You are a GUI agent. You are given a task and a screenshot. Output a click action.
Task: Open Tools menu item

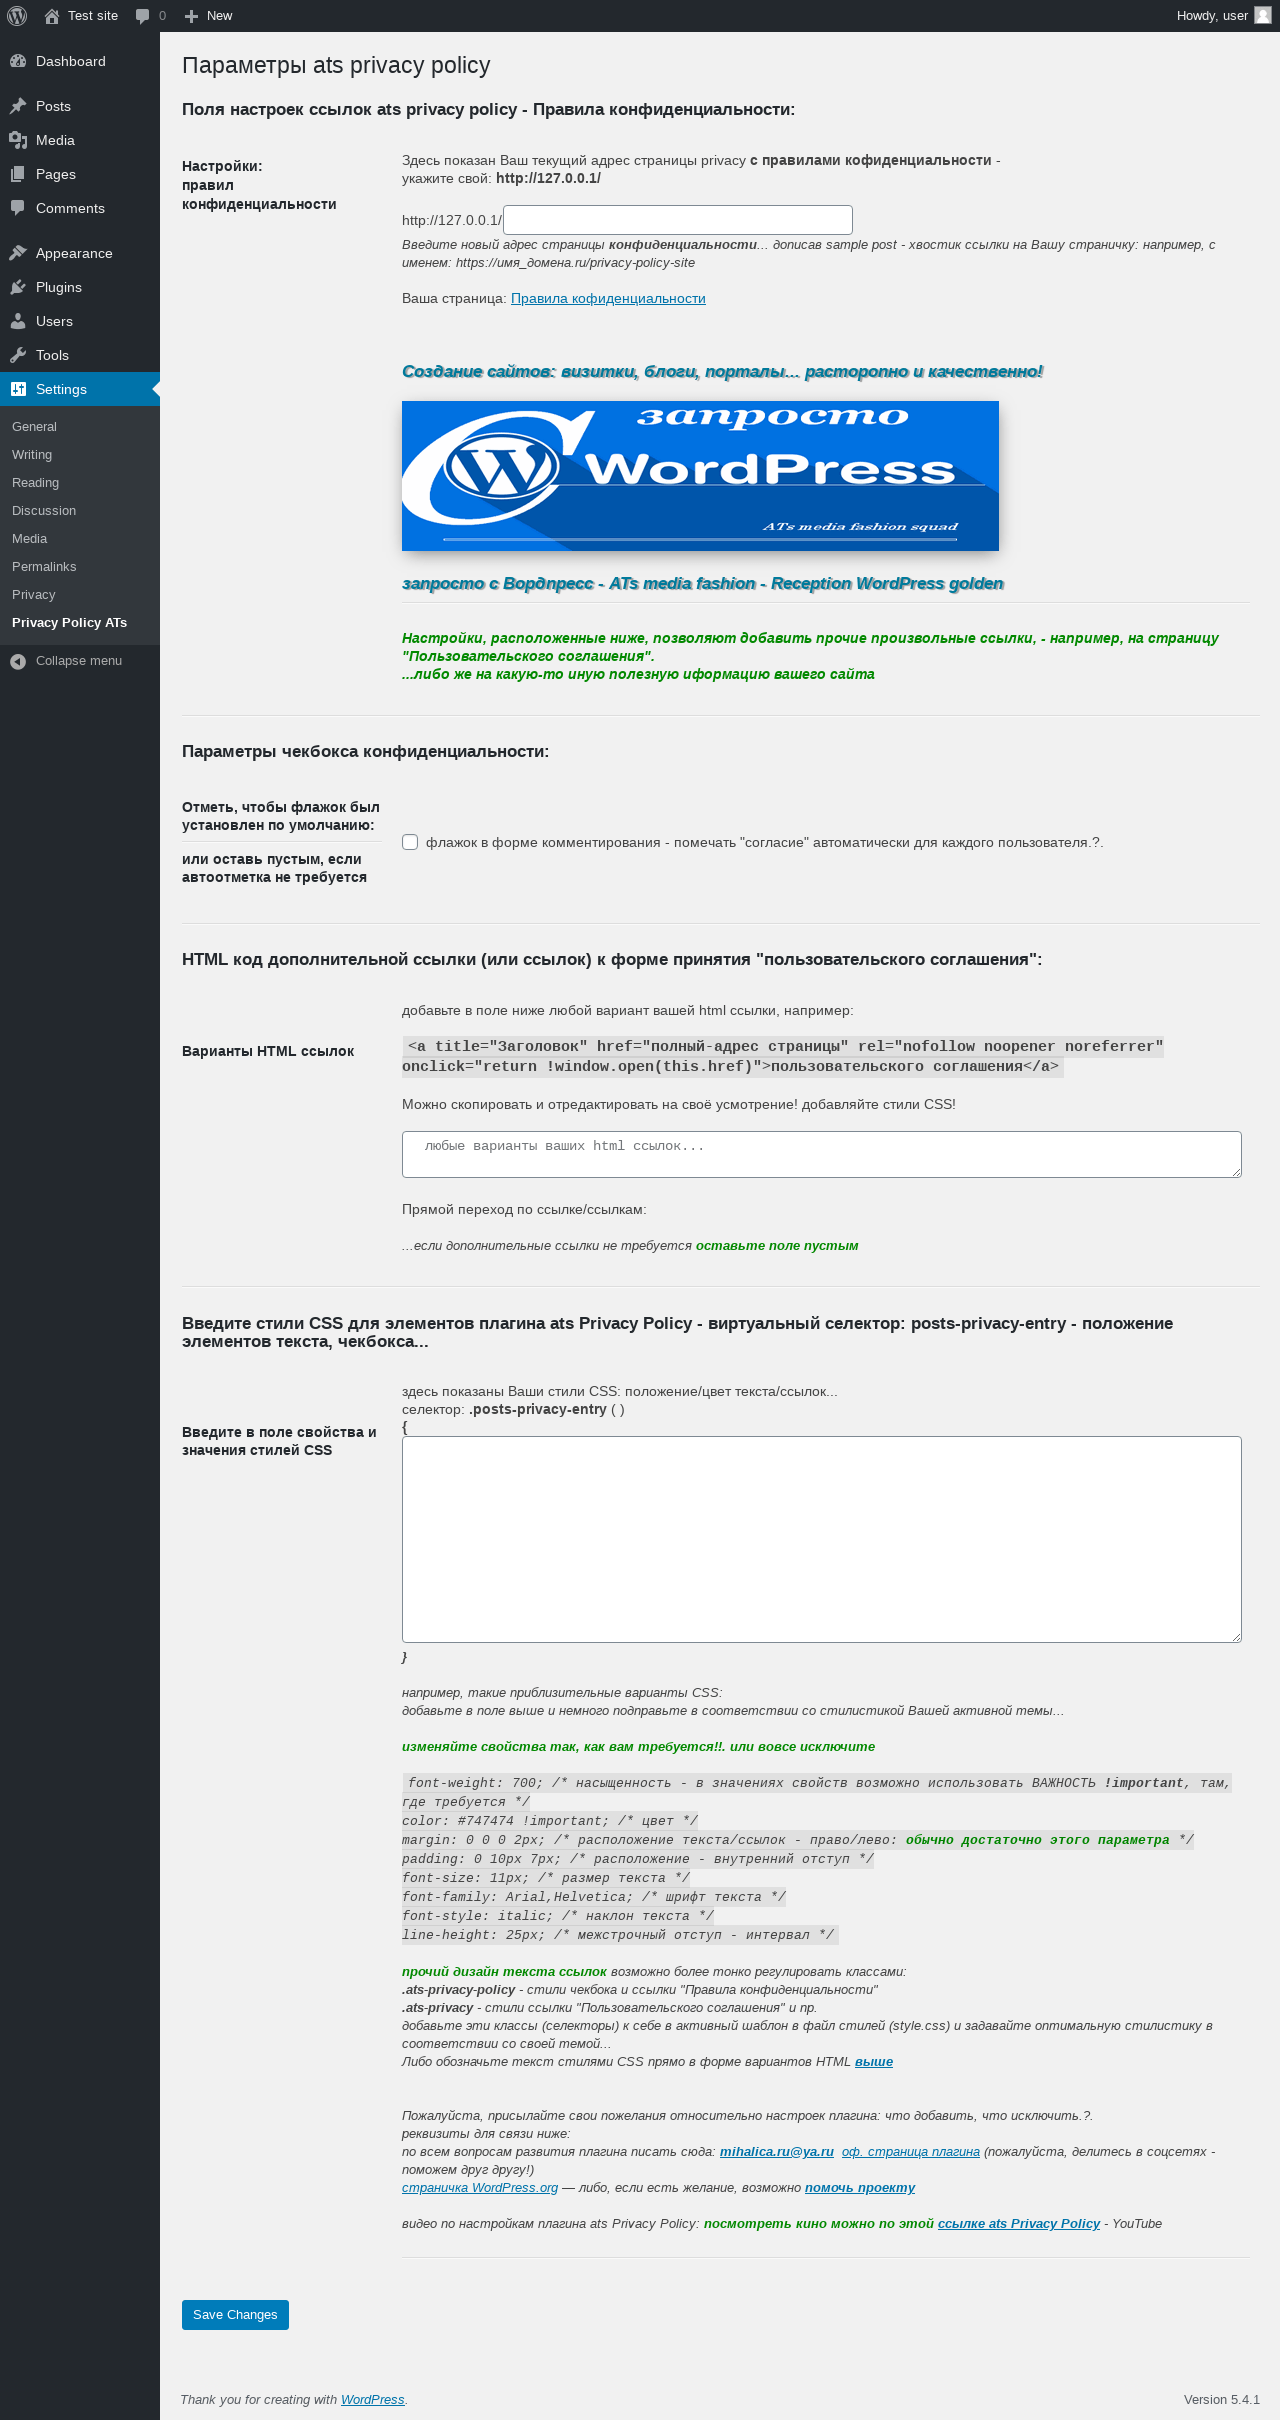click(x=80, y=355)
